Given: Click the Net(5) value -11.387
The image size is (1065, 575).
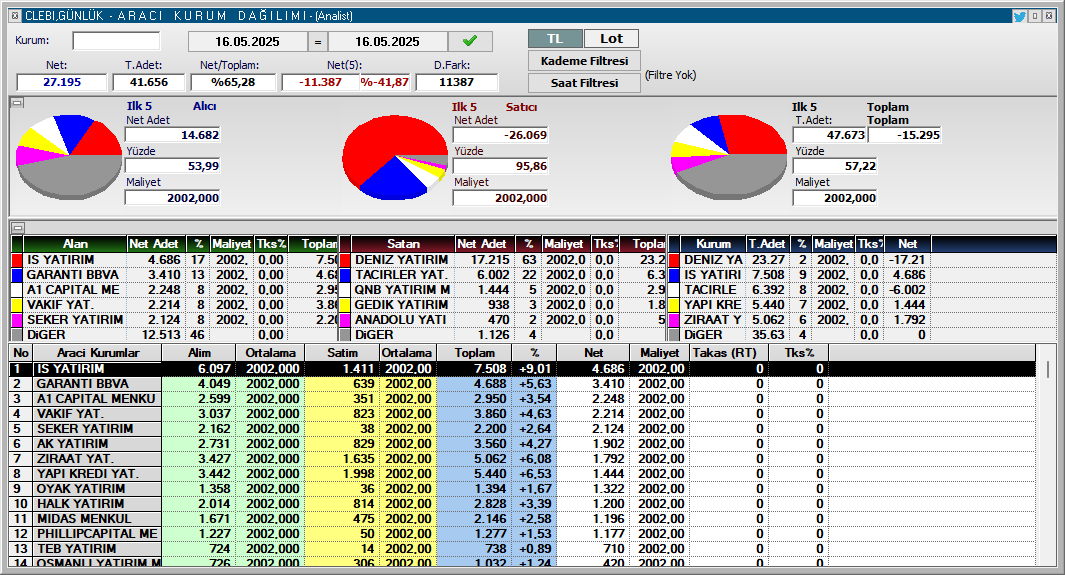Looking at the screenshot, I should click(x=321, y=82).
